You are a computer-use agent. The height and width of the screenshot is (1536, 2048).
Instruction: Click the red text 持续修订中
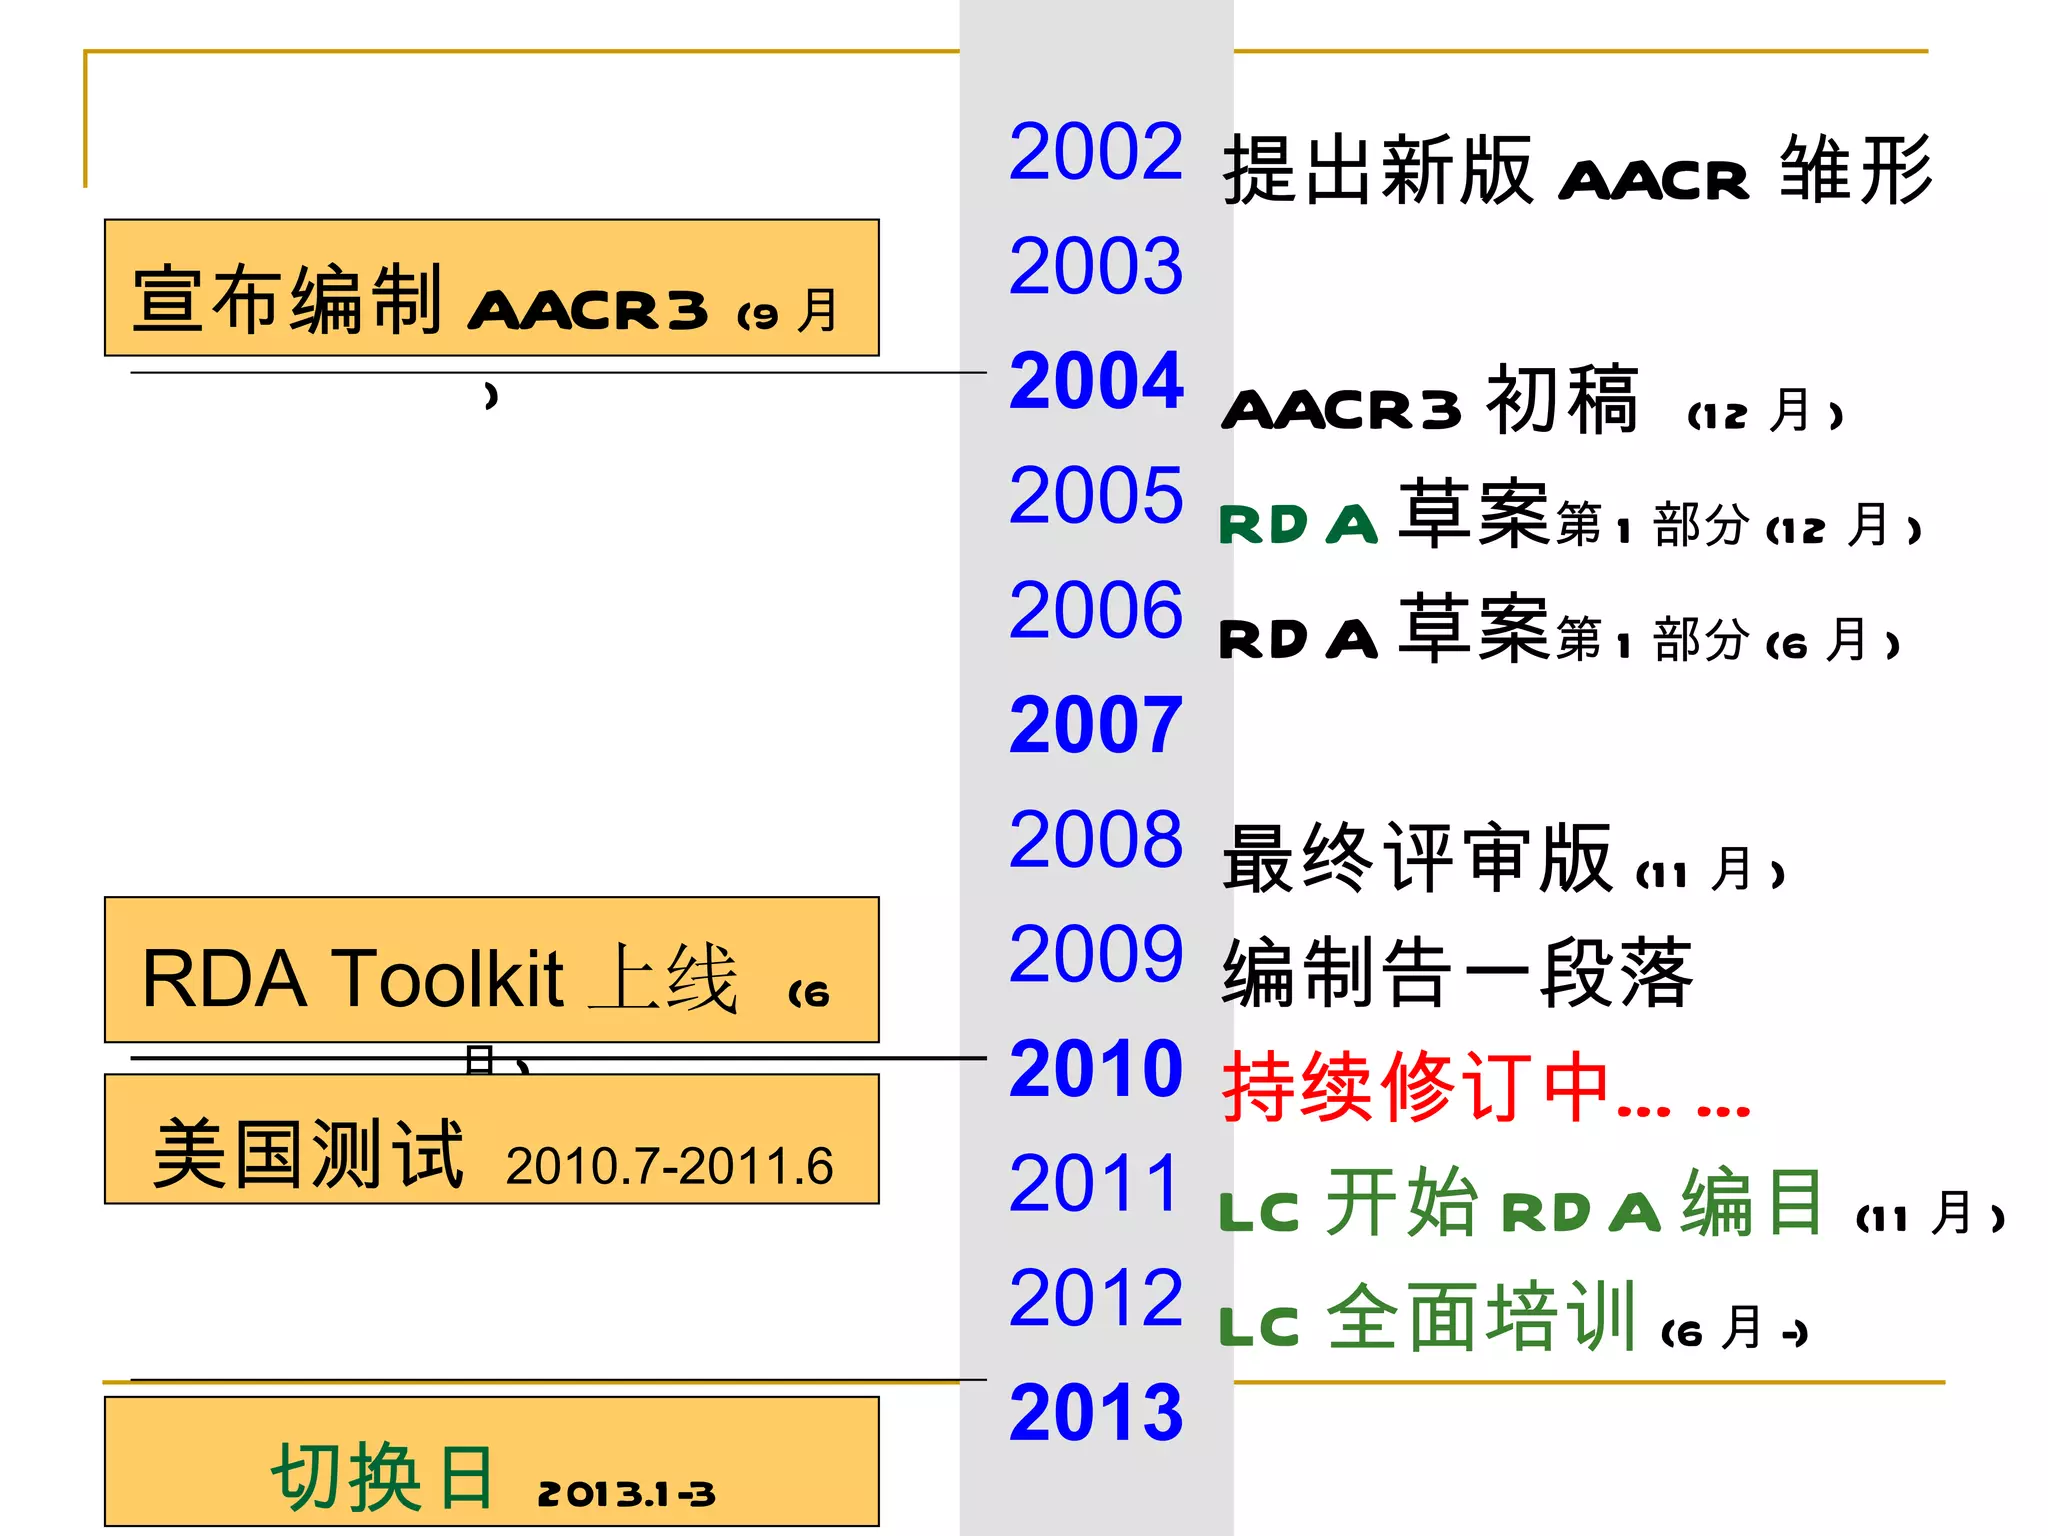pos(1486,1087)
